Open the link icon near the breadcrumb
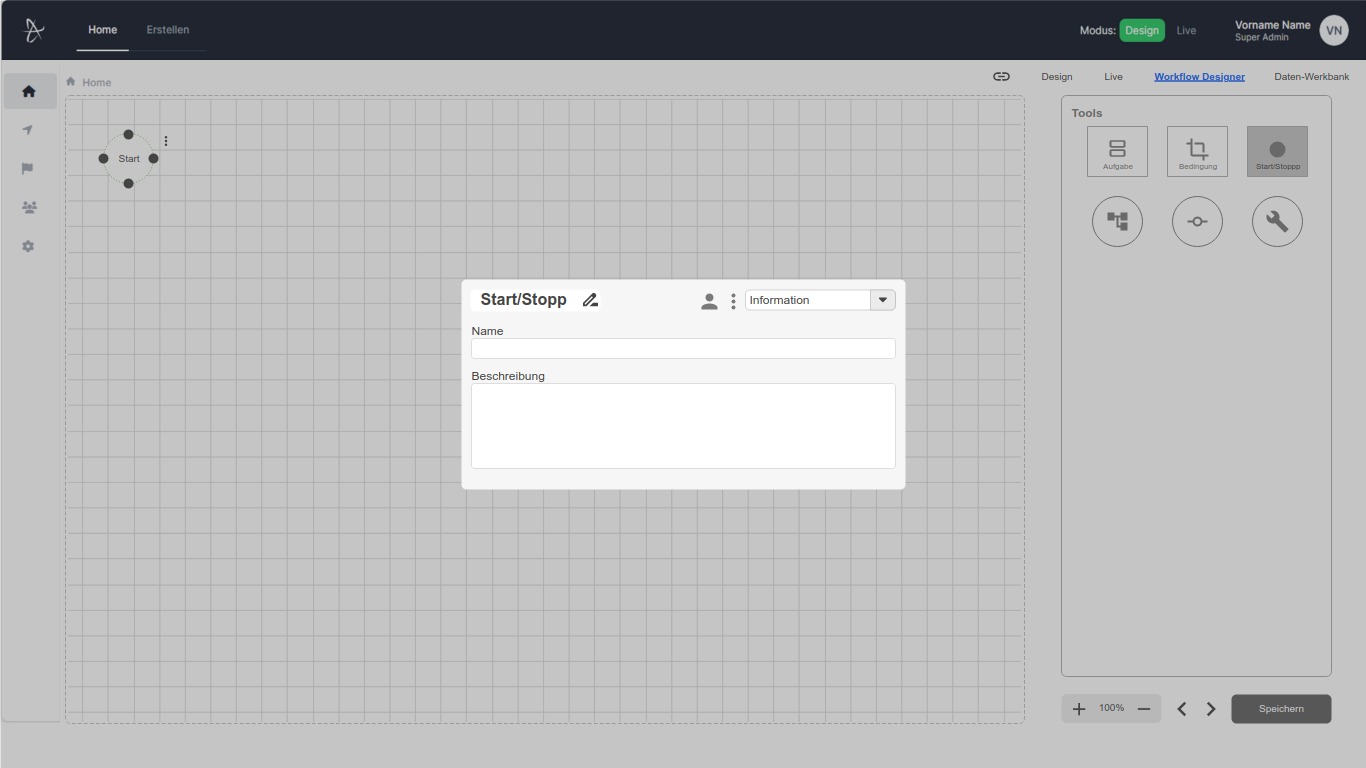The height and width of the screenshot is (768, 1366). coord(1000,76)
